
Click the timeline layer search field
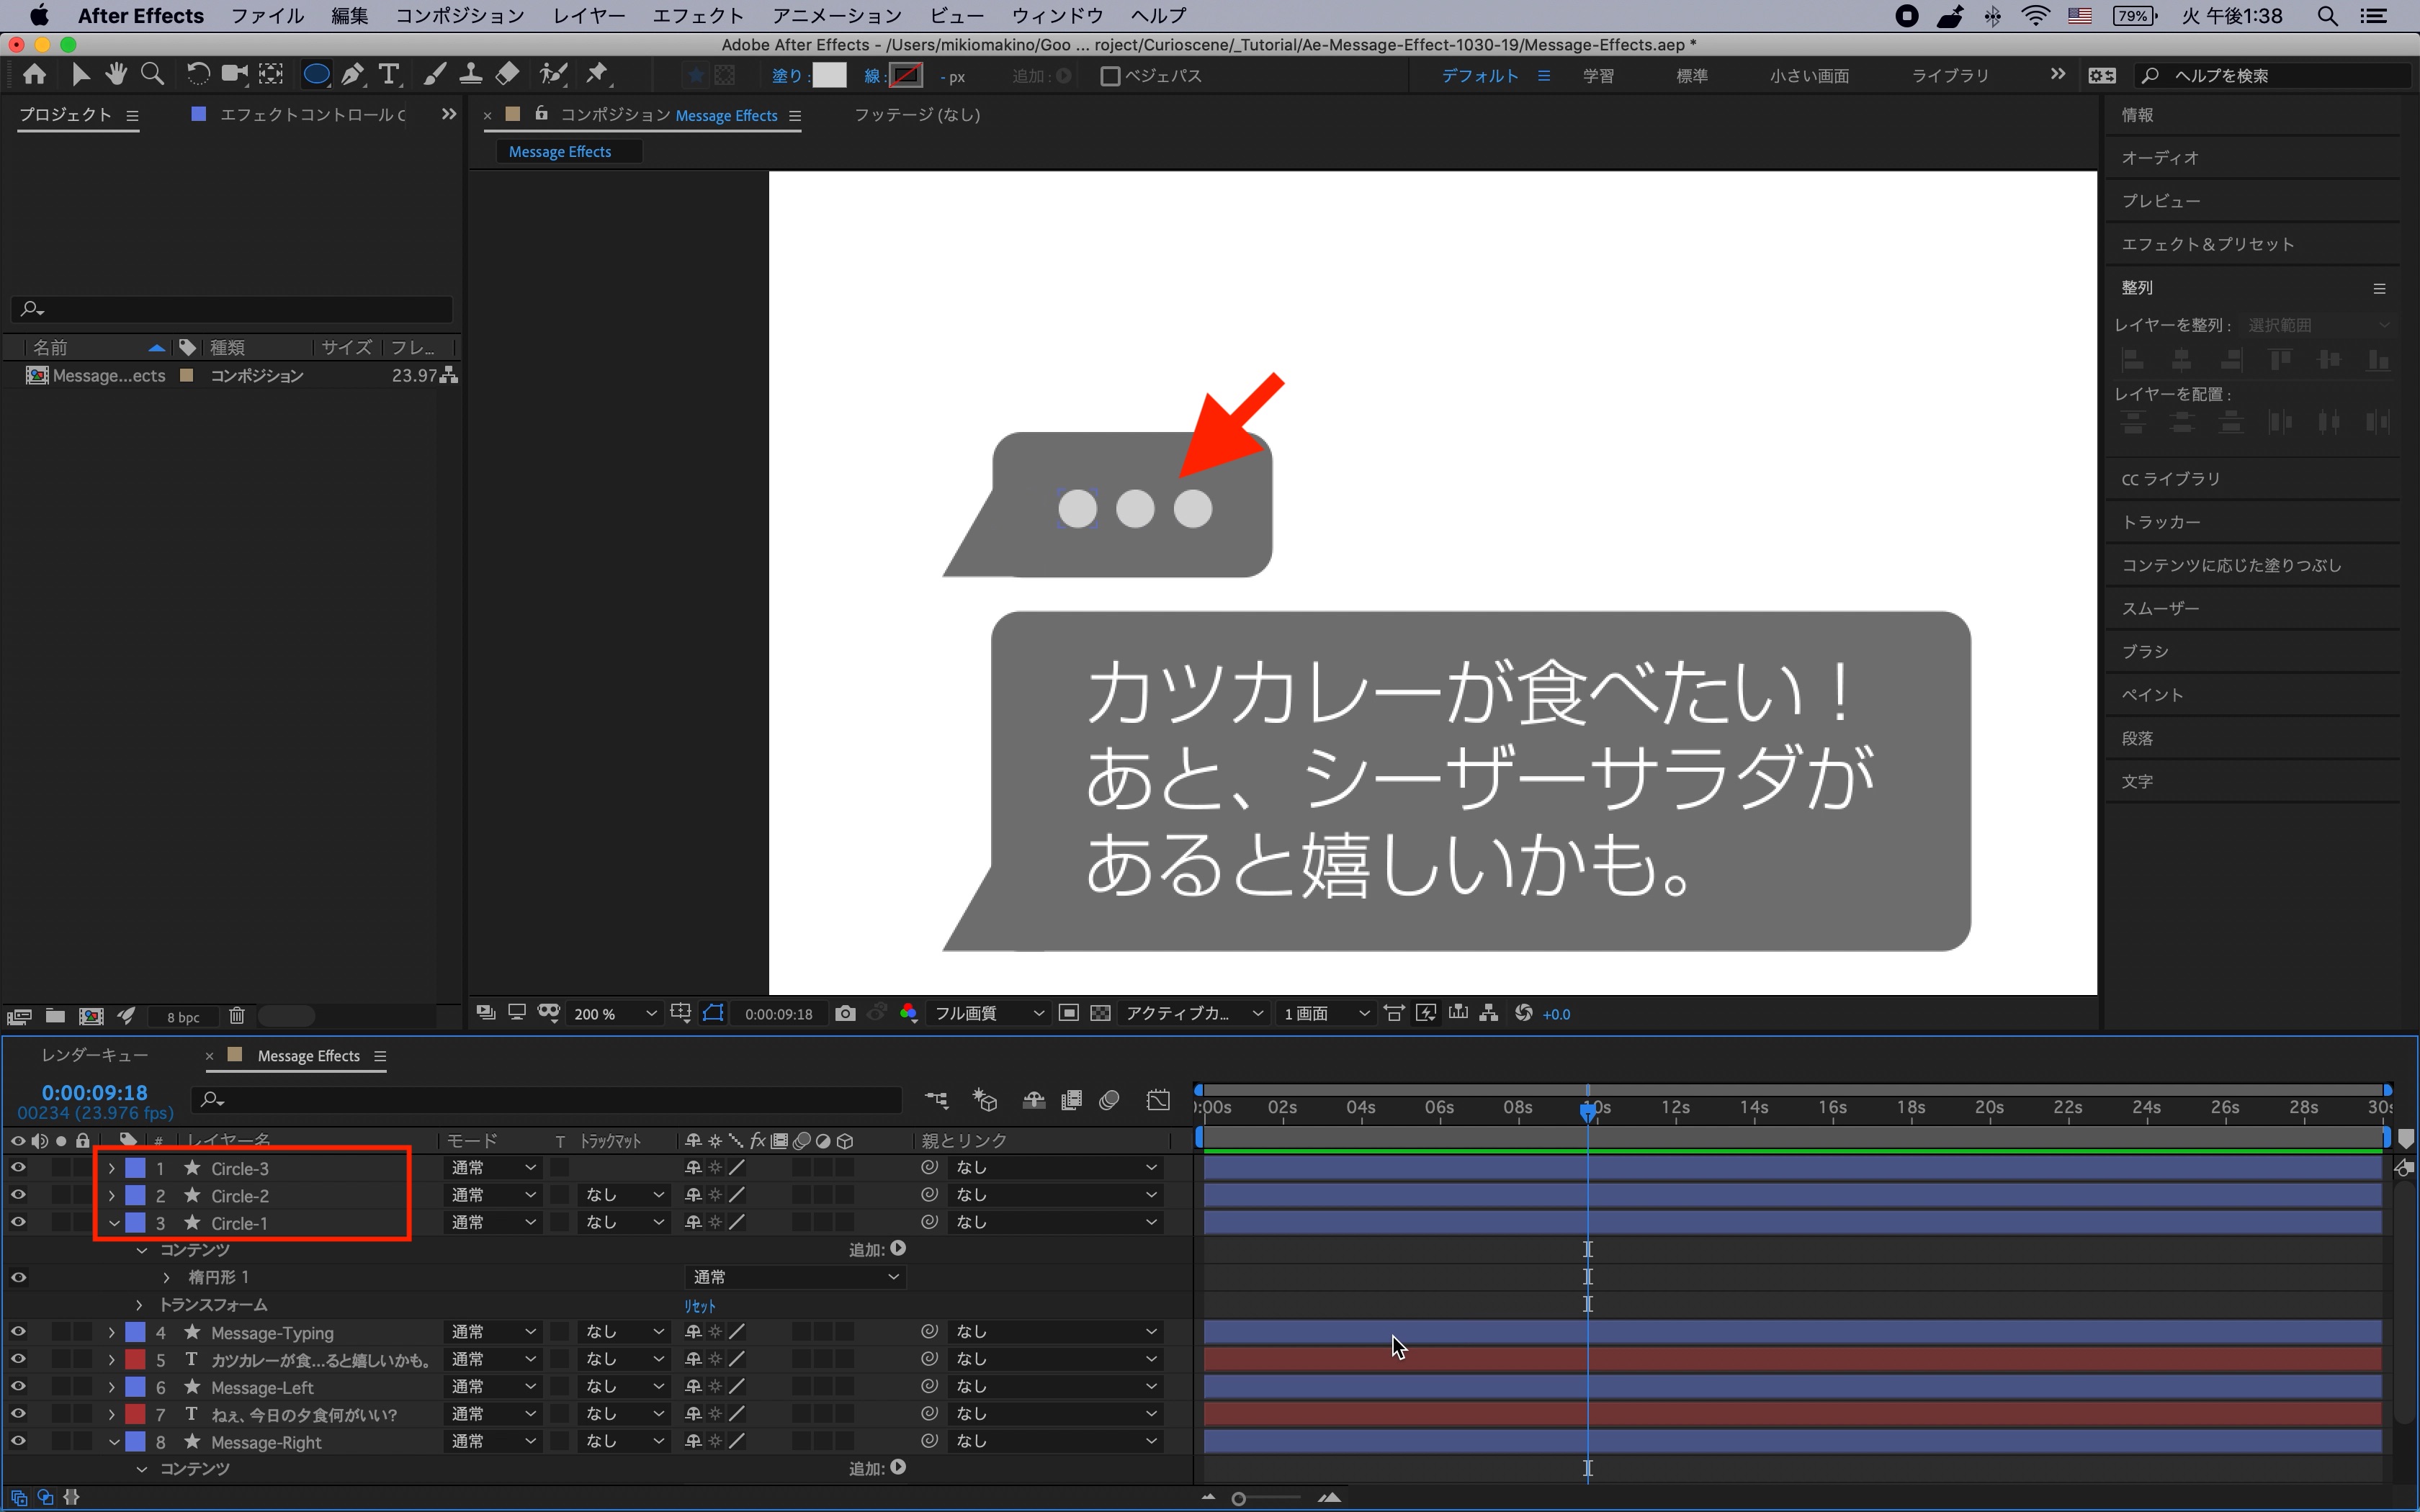(x=550, y=1100)
